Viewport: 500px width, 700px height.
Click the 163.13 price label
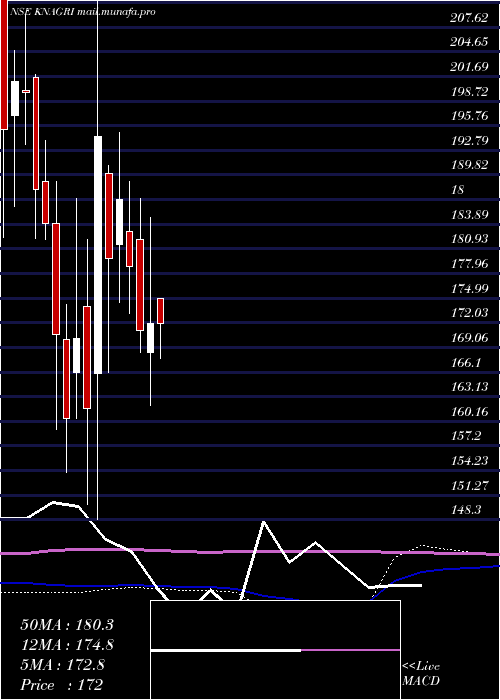point(470,387)
